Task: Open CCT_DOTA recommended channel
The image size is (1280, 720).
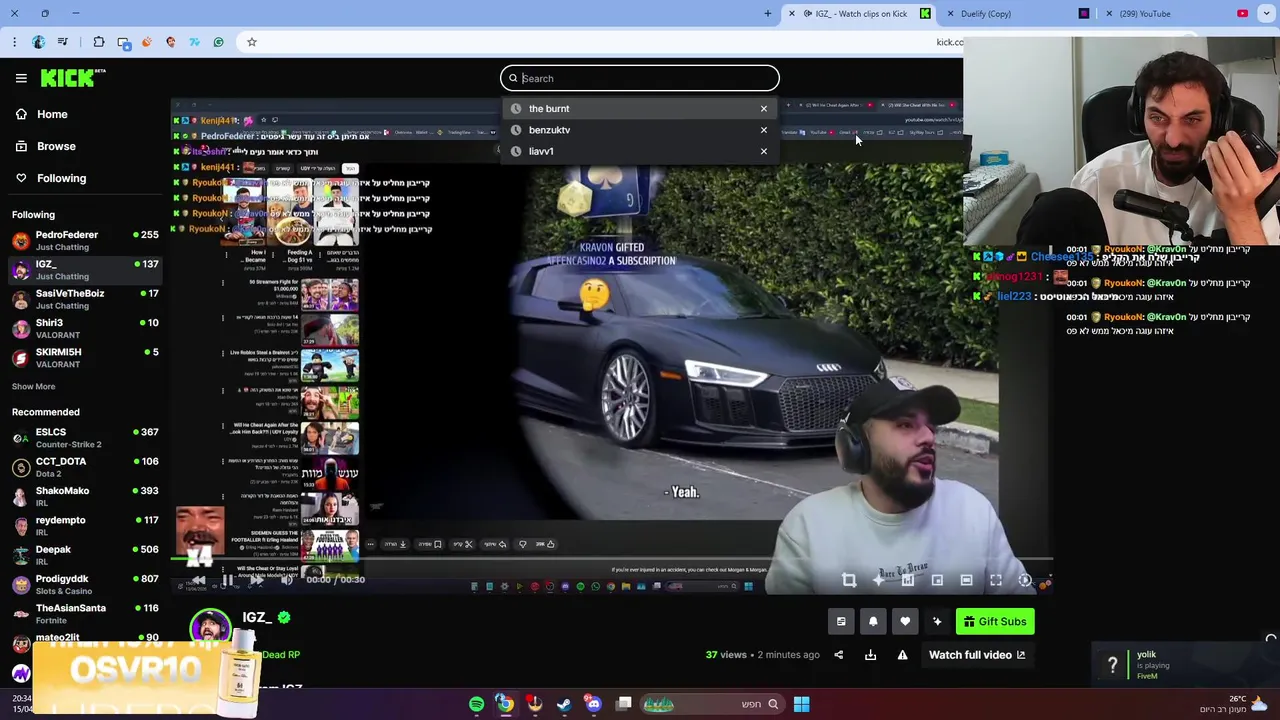Action: click(84, 467)
